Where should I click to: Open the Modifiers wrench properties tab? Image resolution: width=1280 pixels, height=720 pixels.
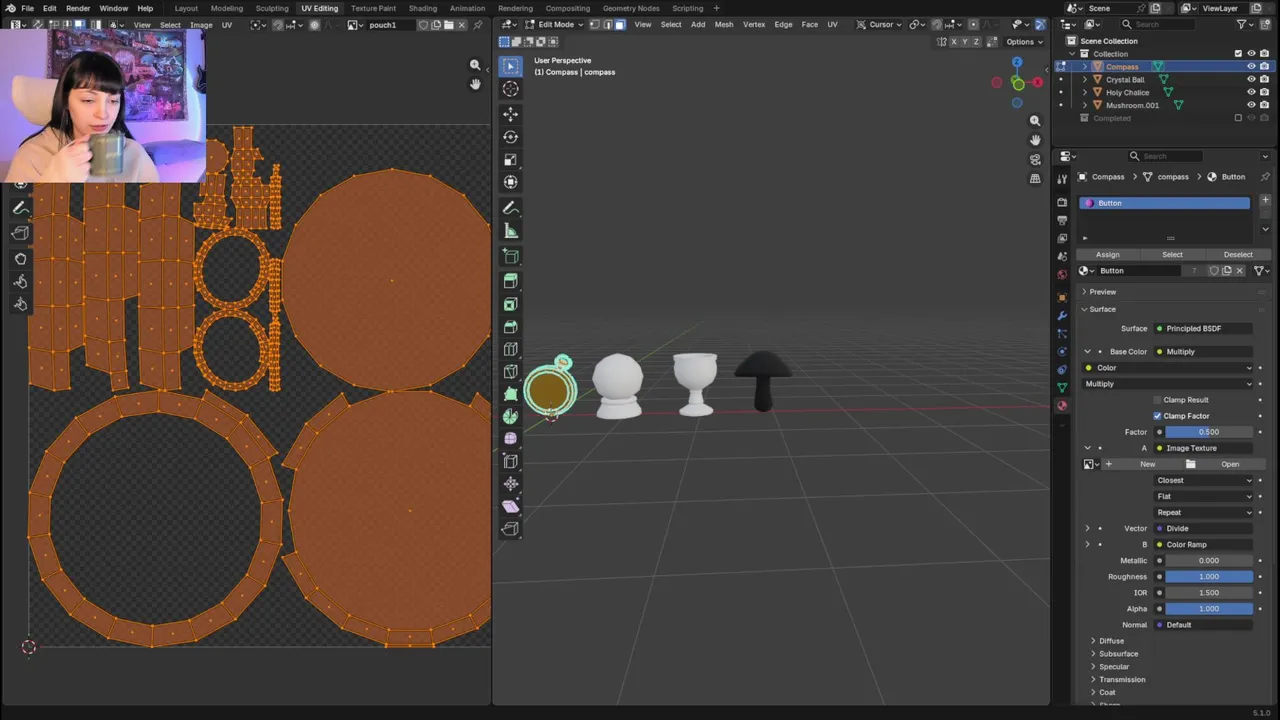tap(1062, 315)
